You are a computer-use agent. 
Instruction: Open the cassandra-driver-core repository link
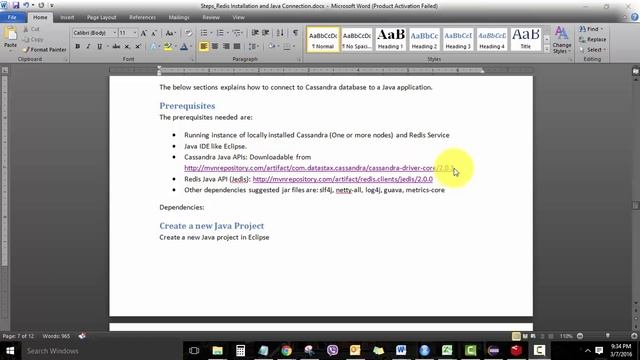tap(319, 168)
